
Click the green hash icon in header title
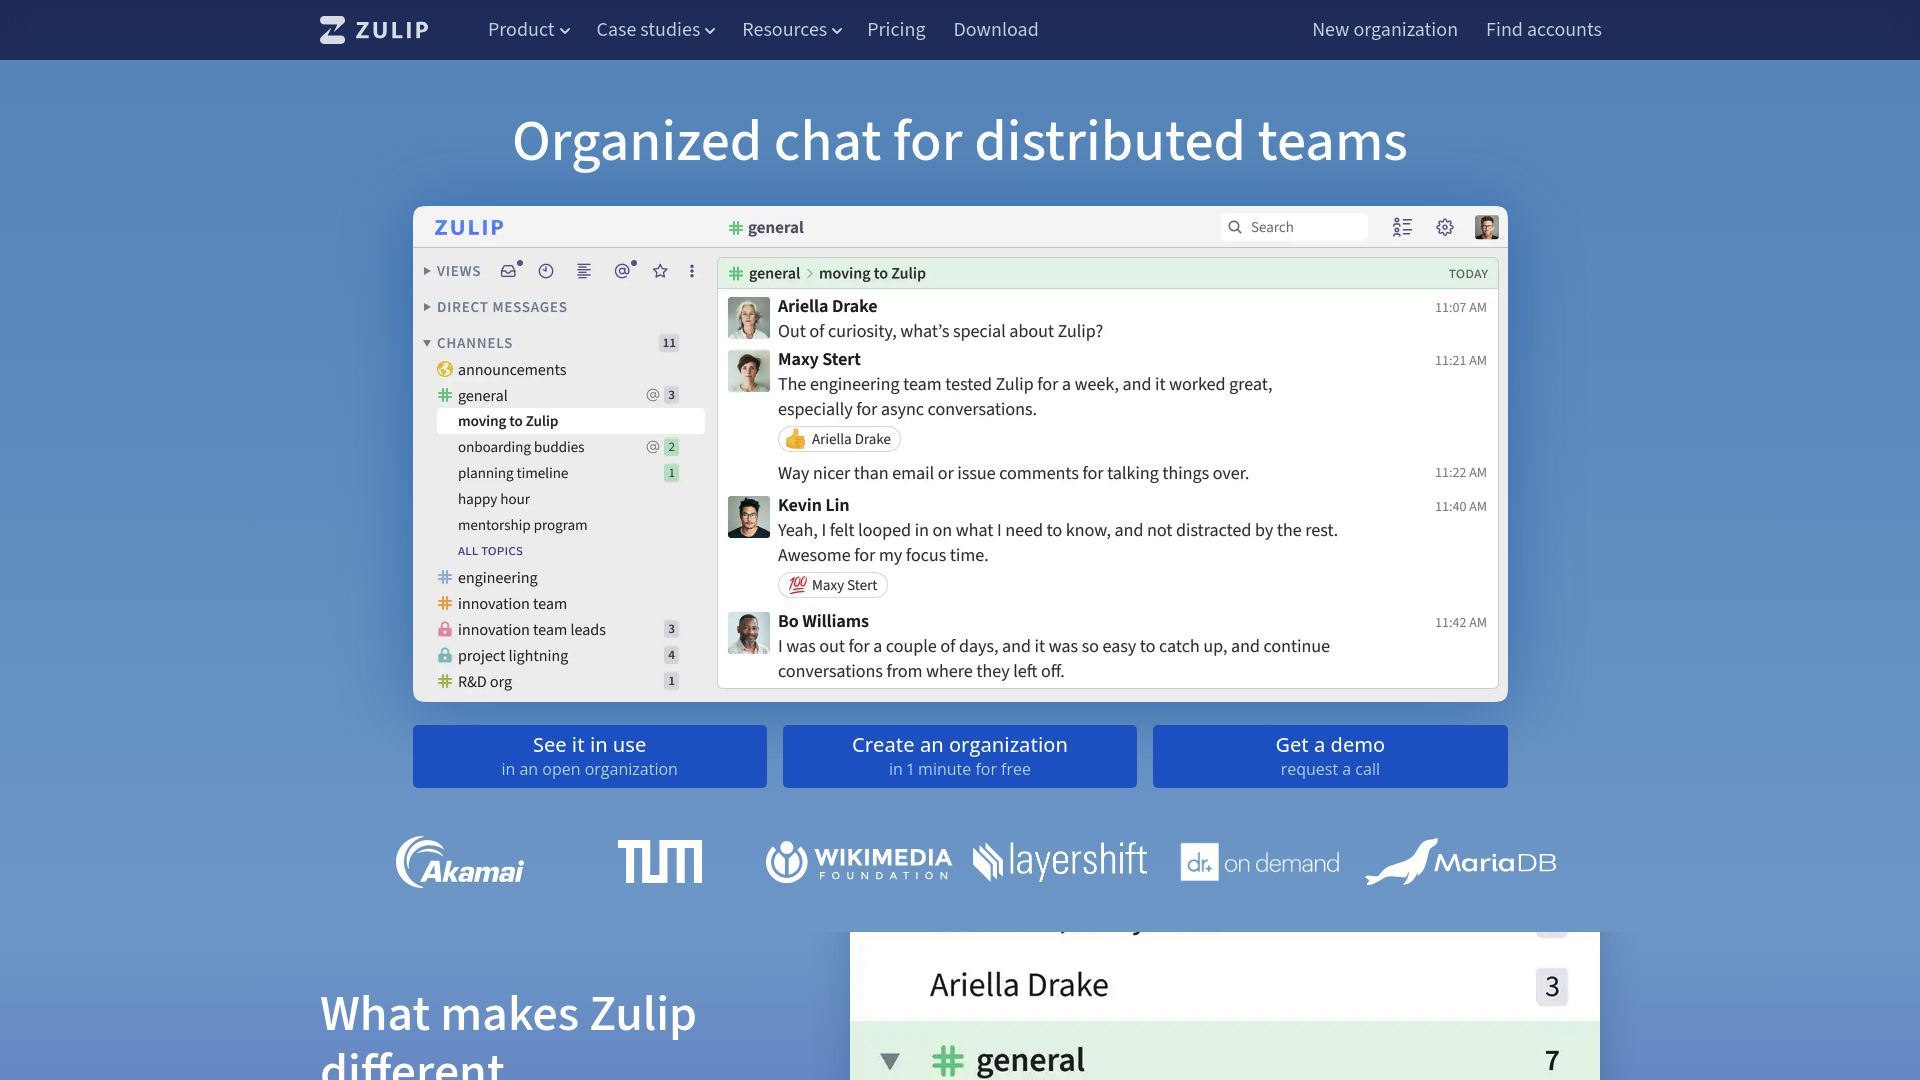[x=736, y=228]
